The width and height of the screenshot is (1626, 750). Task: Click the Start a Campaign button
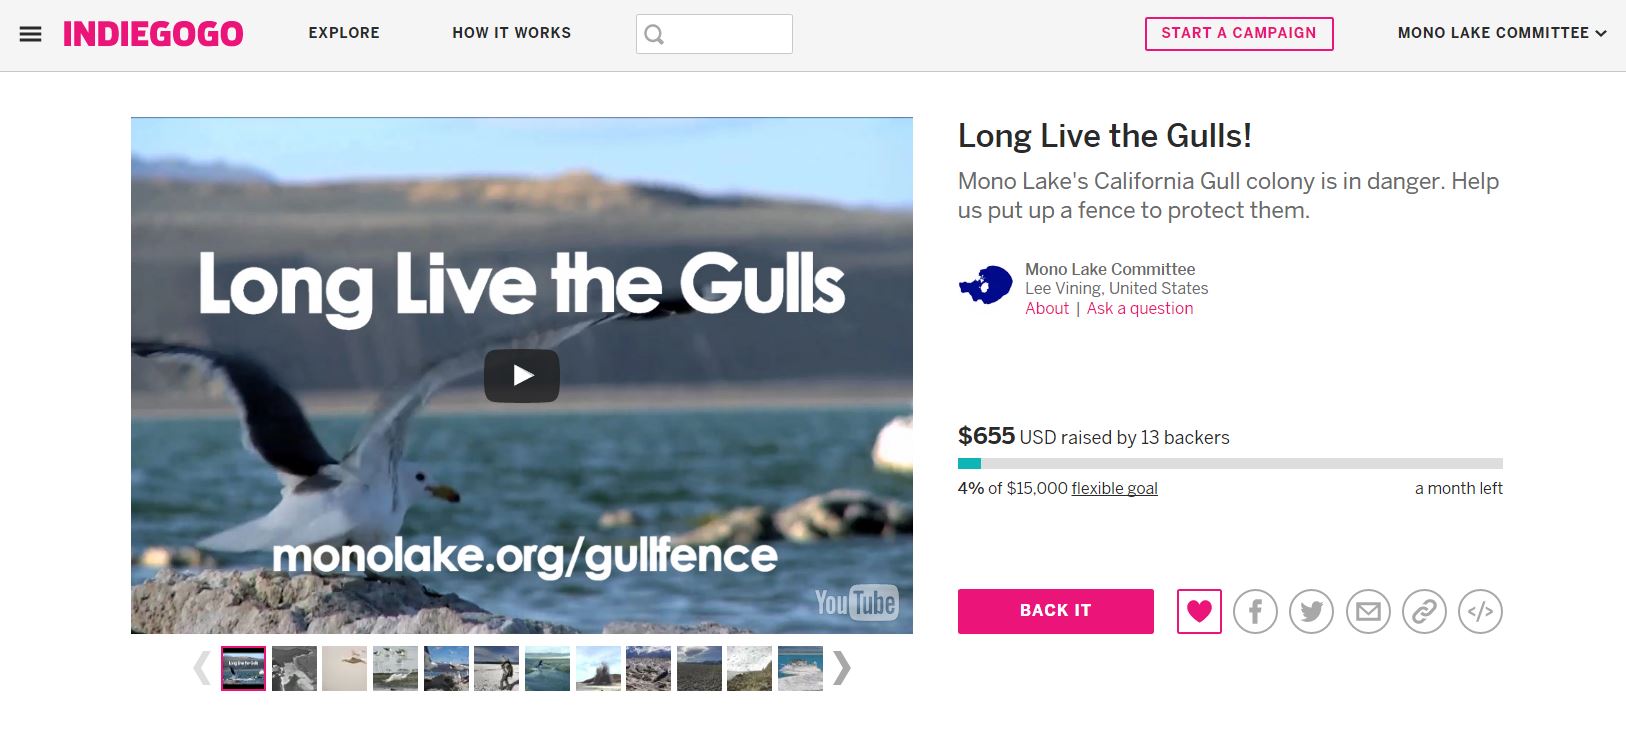point(1239,33)
